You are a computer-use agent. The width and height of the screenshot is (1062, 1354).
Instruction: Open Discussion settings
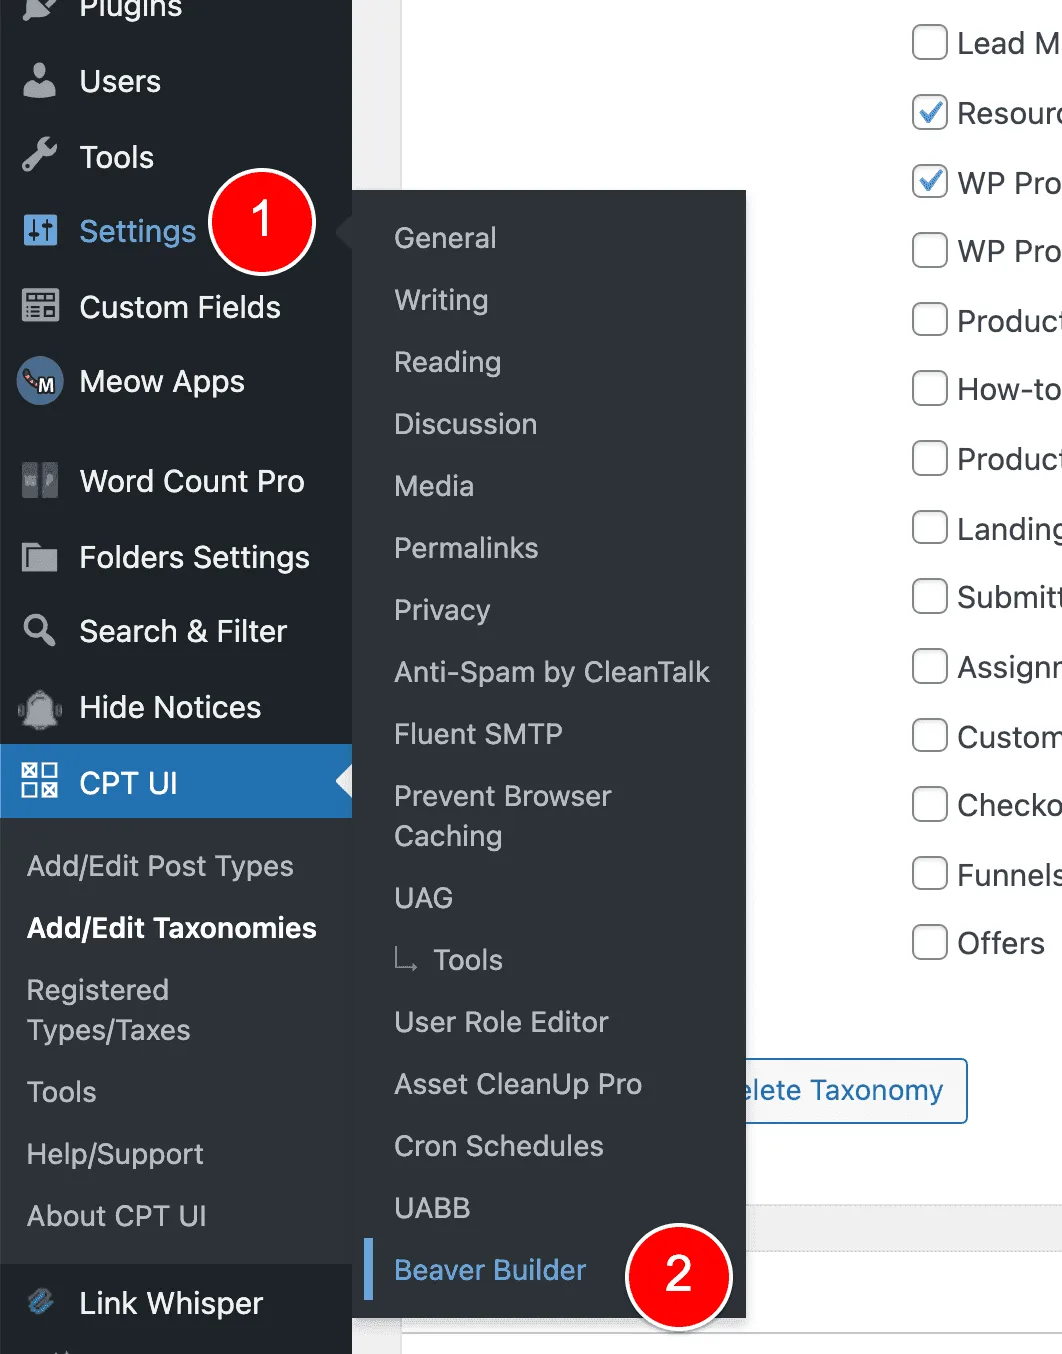click(x=465, y=424)
